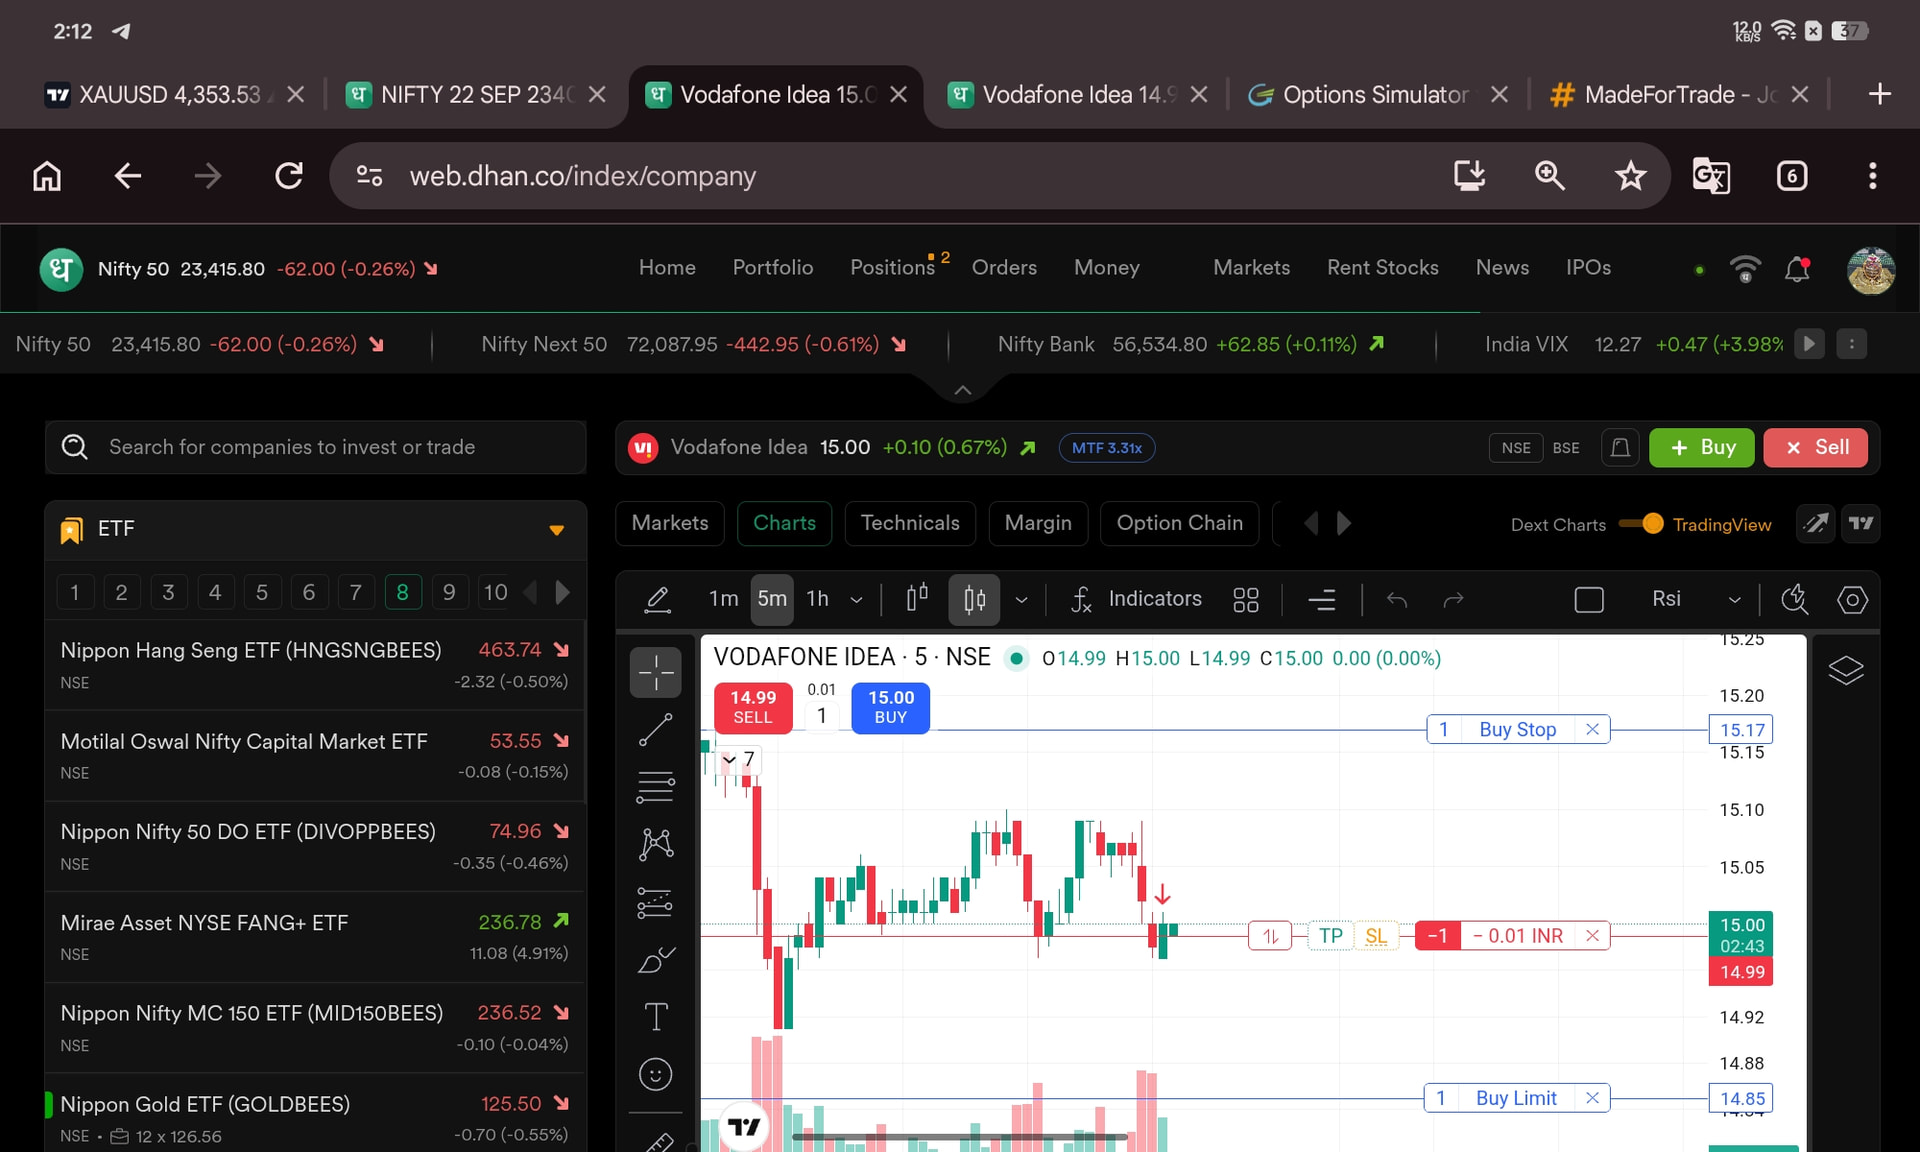This screenshot has width=1920, height=1152.
Task: Open the chart style dropdown arrow
Action: coord(1021,600)
